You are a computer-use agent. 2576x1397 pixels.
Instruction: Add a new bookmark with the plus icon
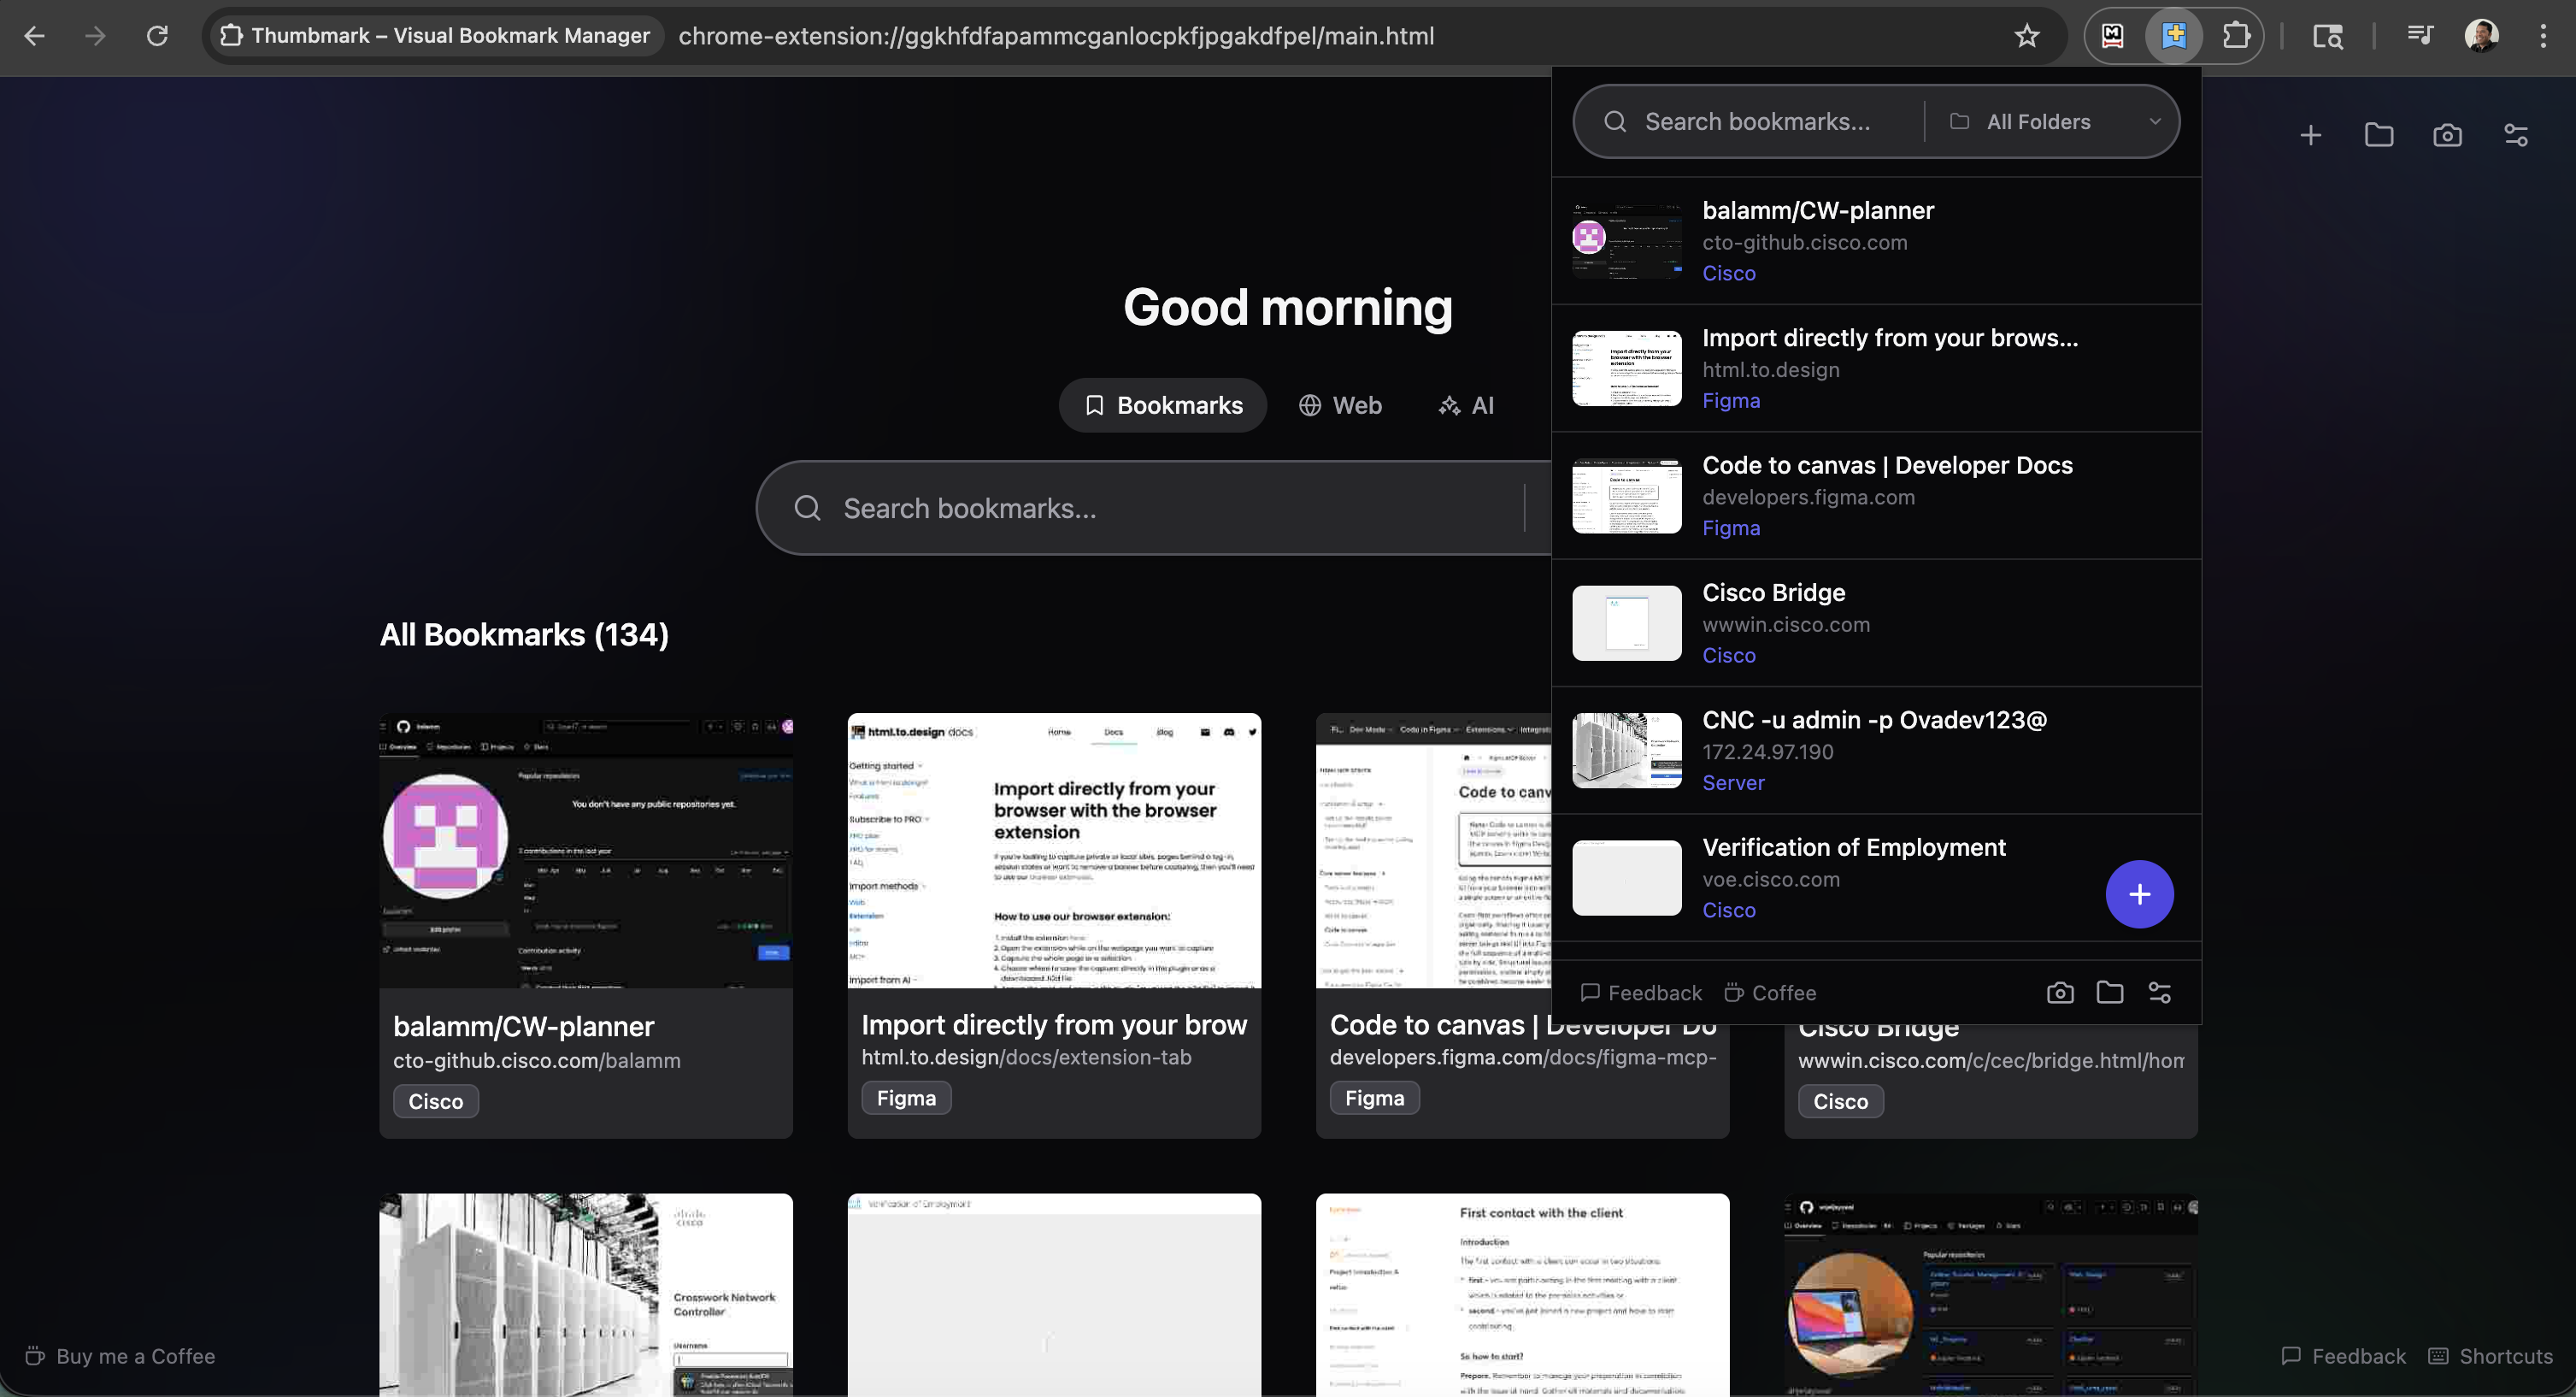tap(2311, 134)
